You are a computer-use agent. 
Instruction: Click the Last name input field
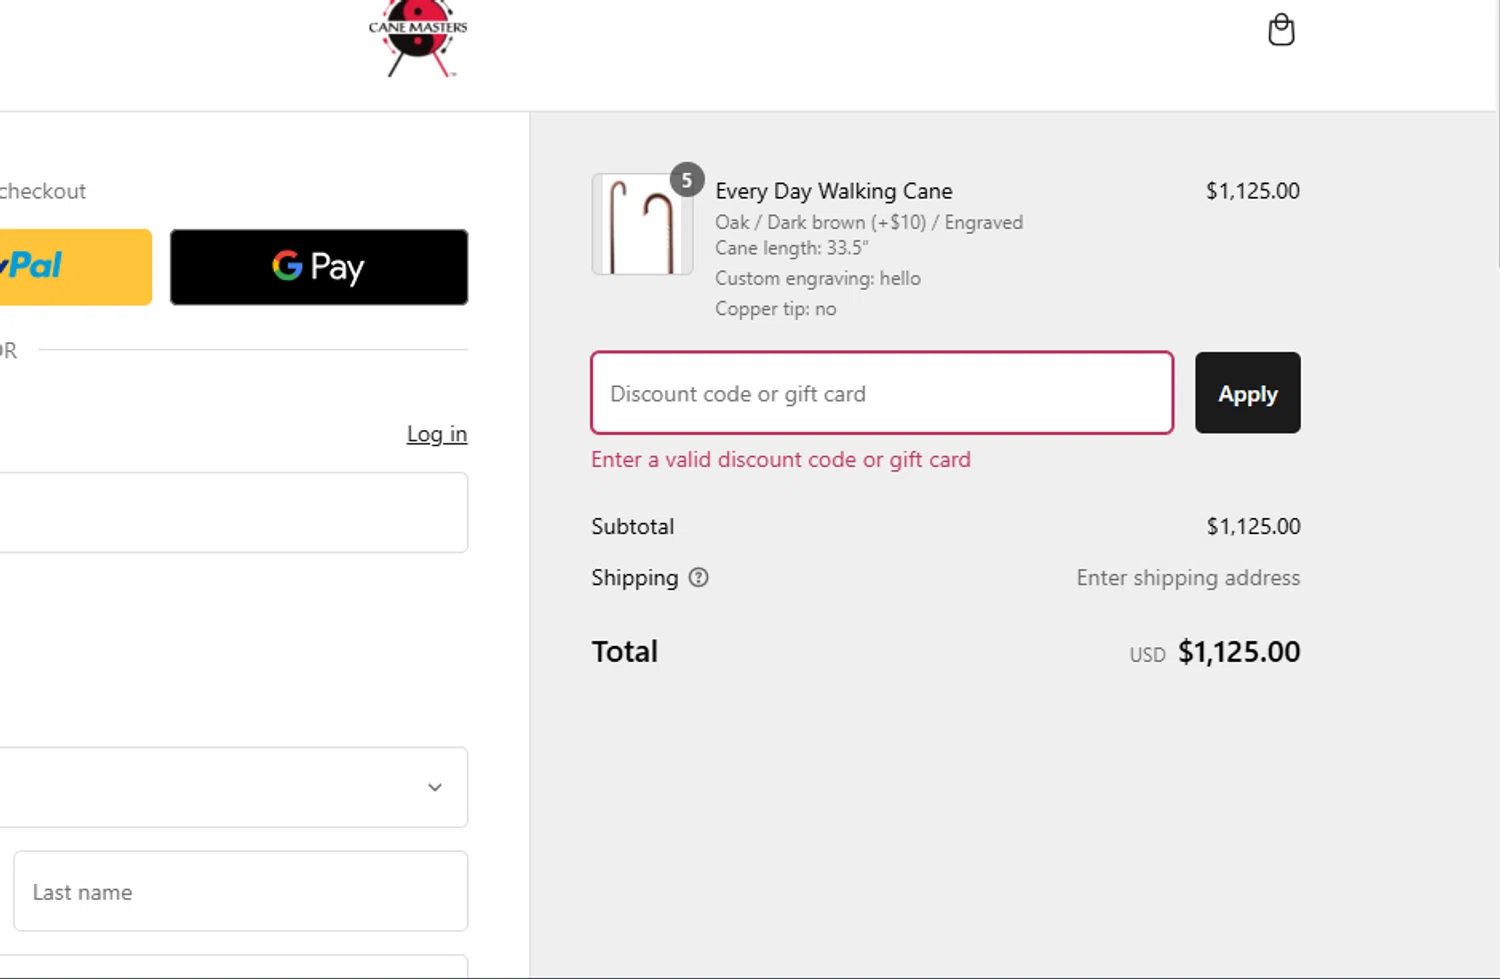(x=240, y=891)
